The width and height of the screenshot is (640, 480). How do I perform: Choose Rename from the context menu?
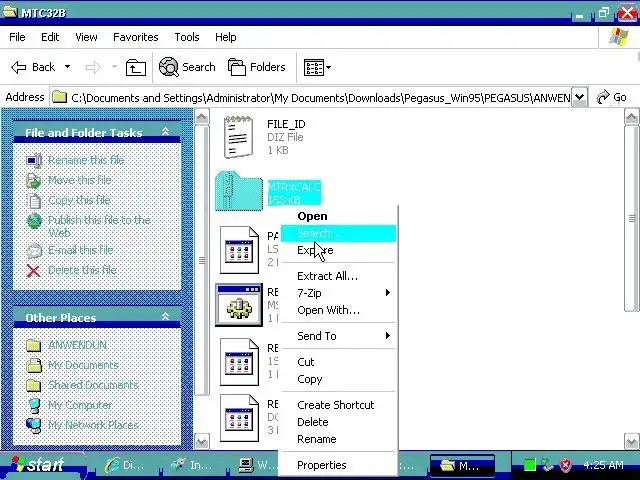coord(338,439)
